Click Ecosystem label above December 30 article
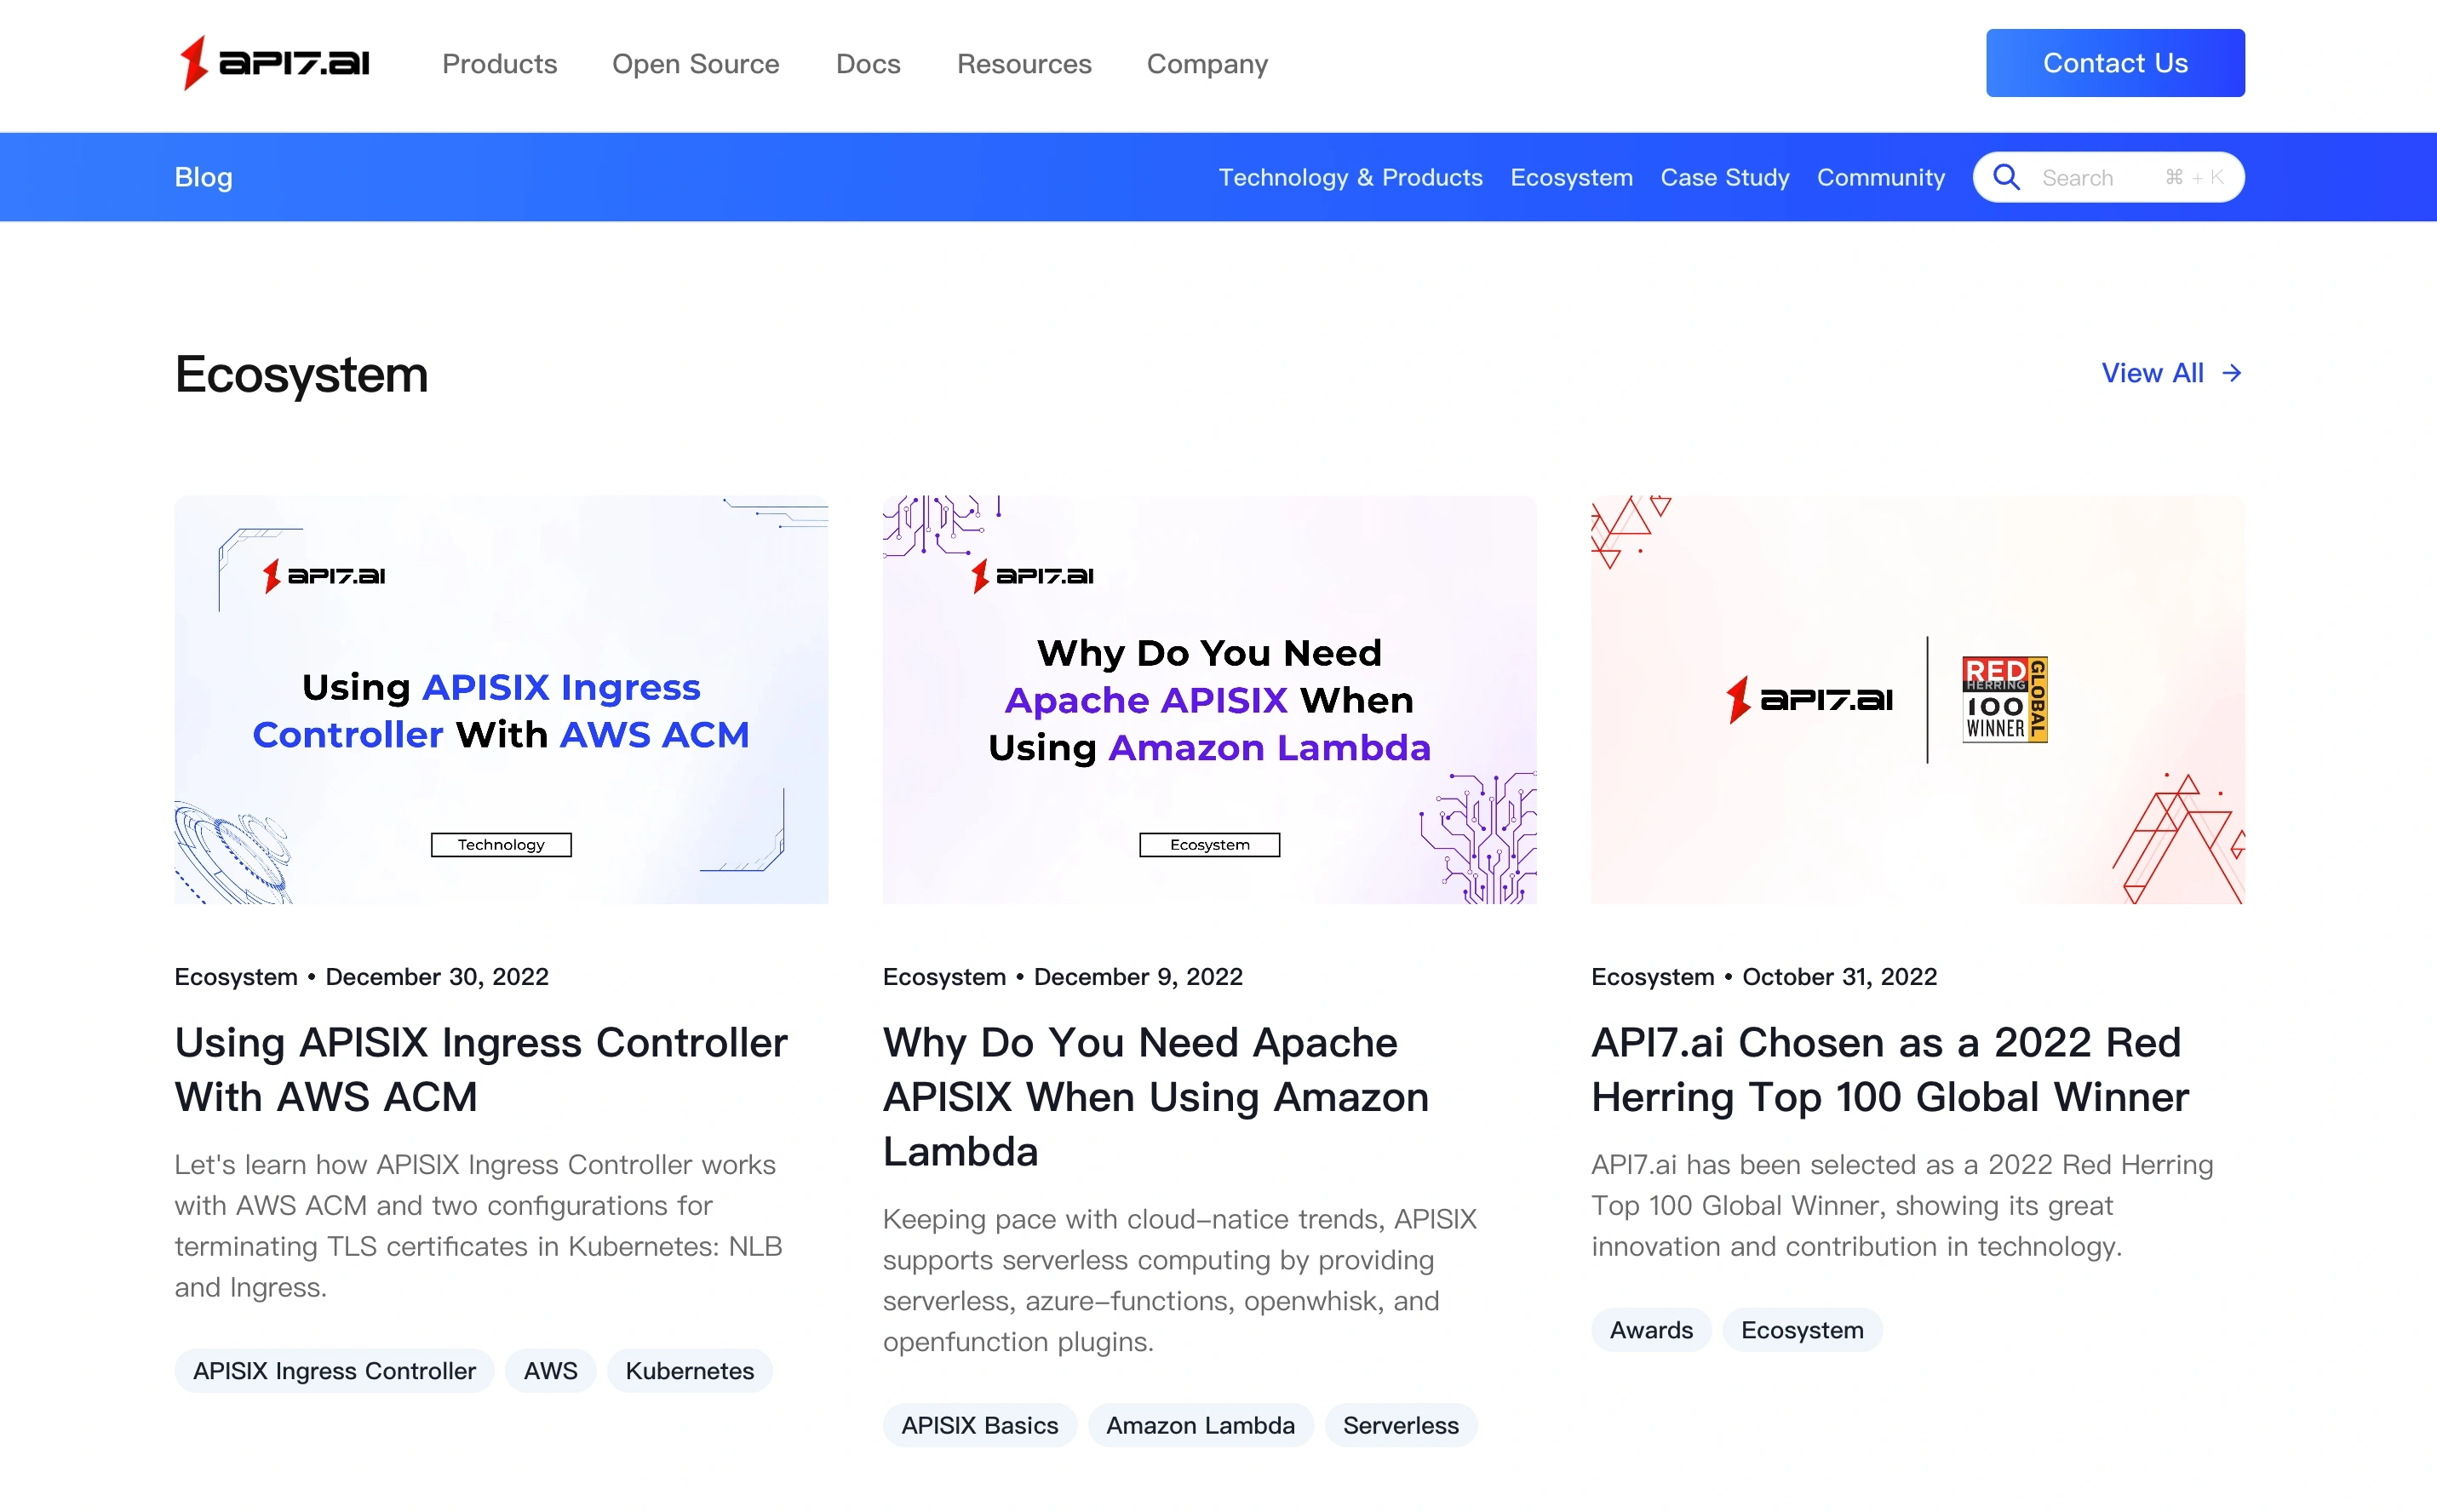Image resolution: width=2437 pixels, height=1512 pixels. (x=236, y=977)
